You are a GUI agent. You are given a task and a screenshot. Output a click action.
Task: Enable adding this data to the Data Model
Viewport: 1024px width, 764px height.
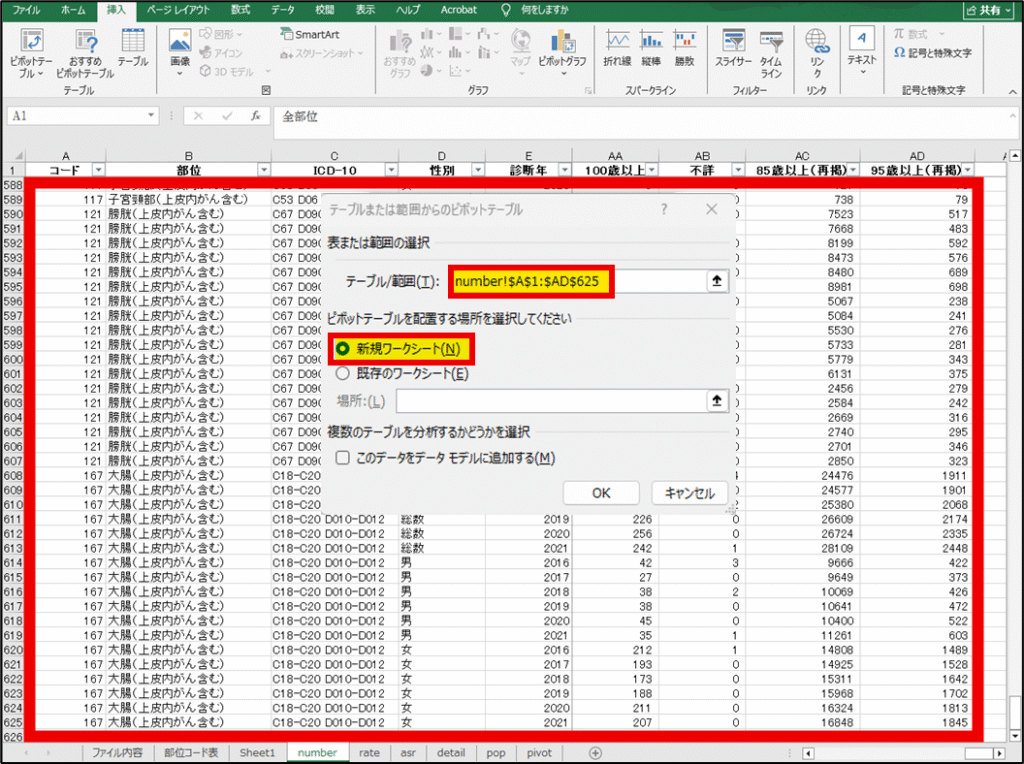click(343, 458)
